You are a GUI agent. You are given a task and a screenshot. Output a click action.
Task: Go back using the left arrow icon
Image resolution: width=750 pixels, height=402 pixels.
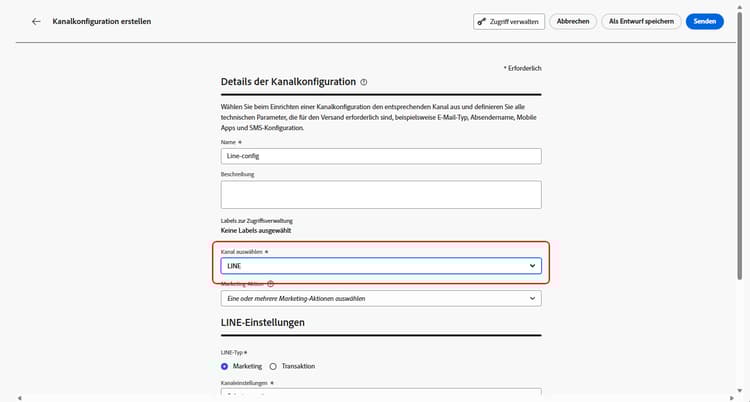point(36,22)
